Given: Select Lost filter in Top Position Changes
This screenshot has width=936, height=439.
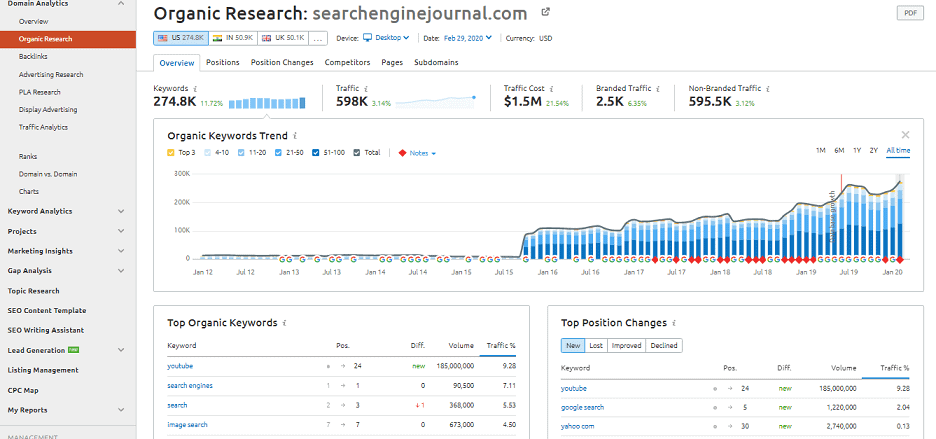Looking at the screenshot, I should 596,345.
